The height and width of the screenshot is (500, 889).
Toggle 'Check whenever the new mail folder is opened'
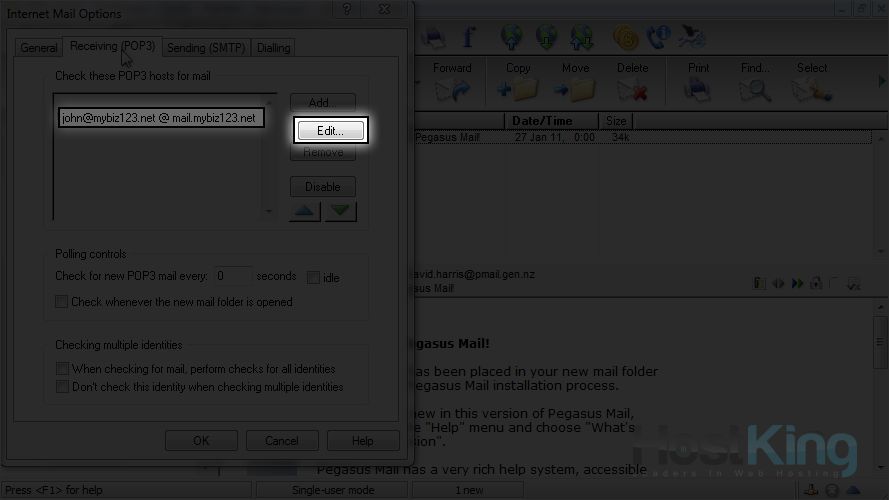[62, 302]
